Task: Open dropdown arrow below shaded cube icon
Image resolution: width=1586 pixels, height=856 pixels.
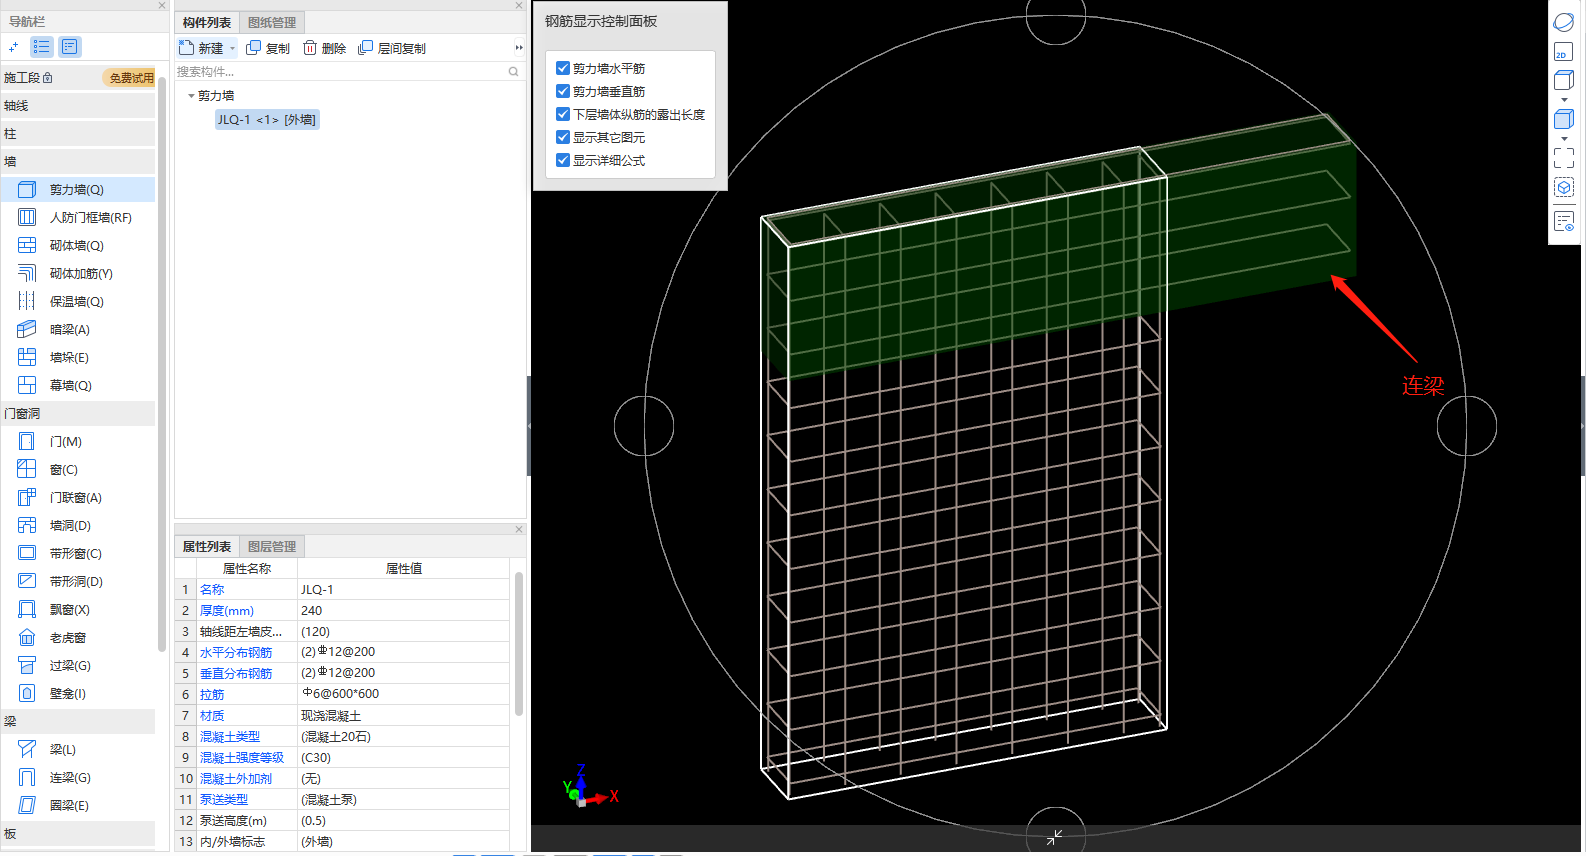Action: (1564, 138)
